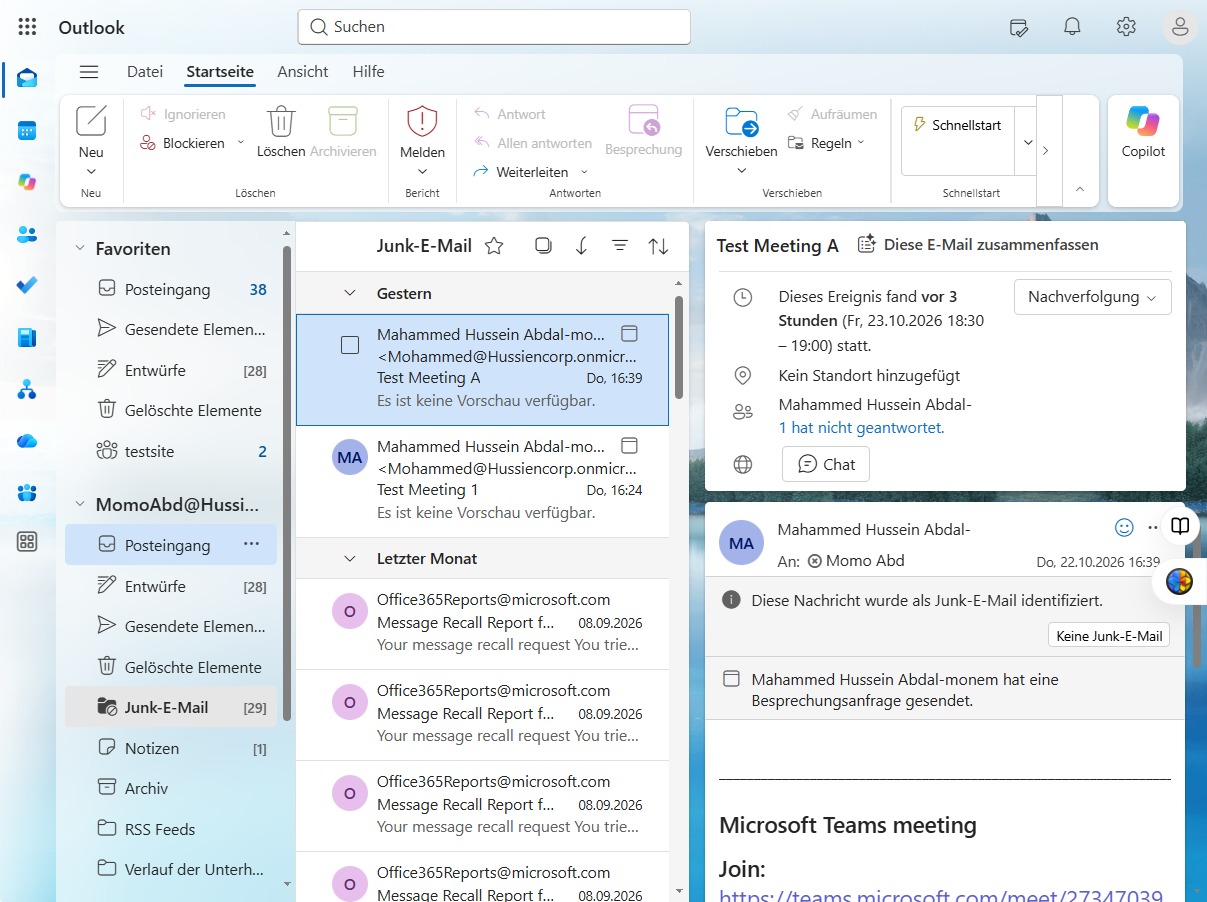This screenshot has height=902, width=1207.
Task: Collapse the Gestern message group
Action: point(350,293)
